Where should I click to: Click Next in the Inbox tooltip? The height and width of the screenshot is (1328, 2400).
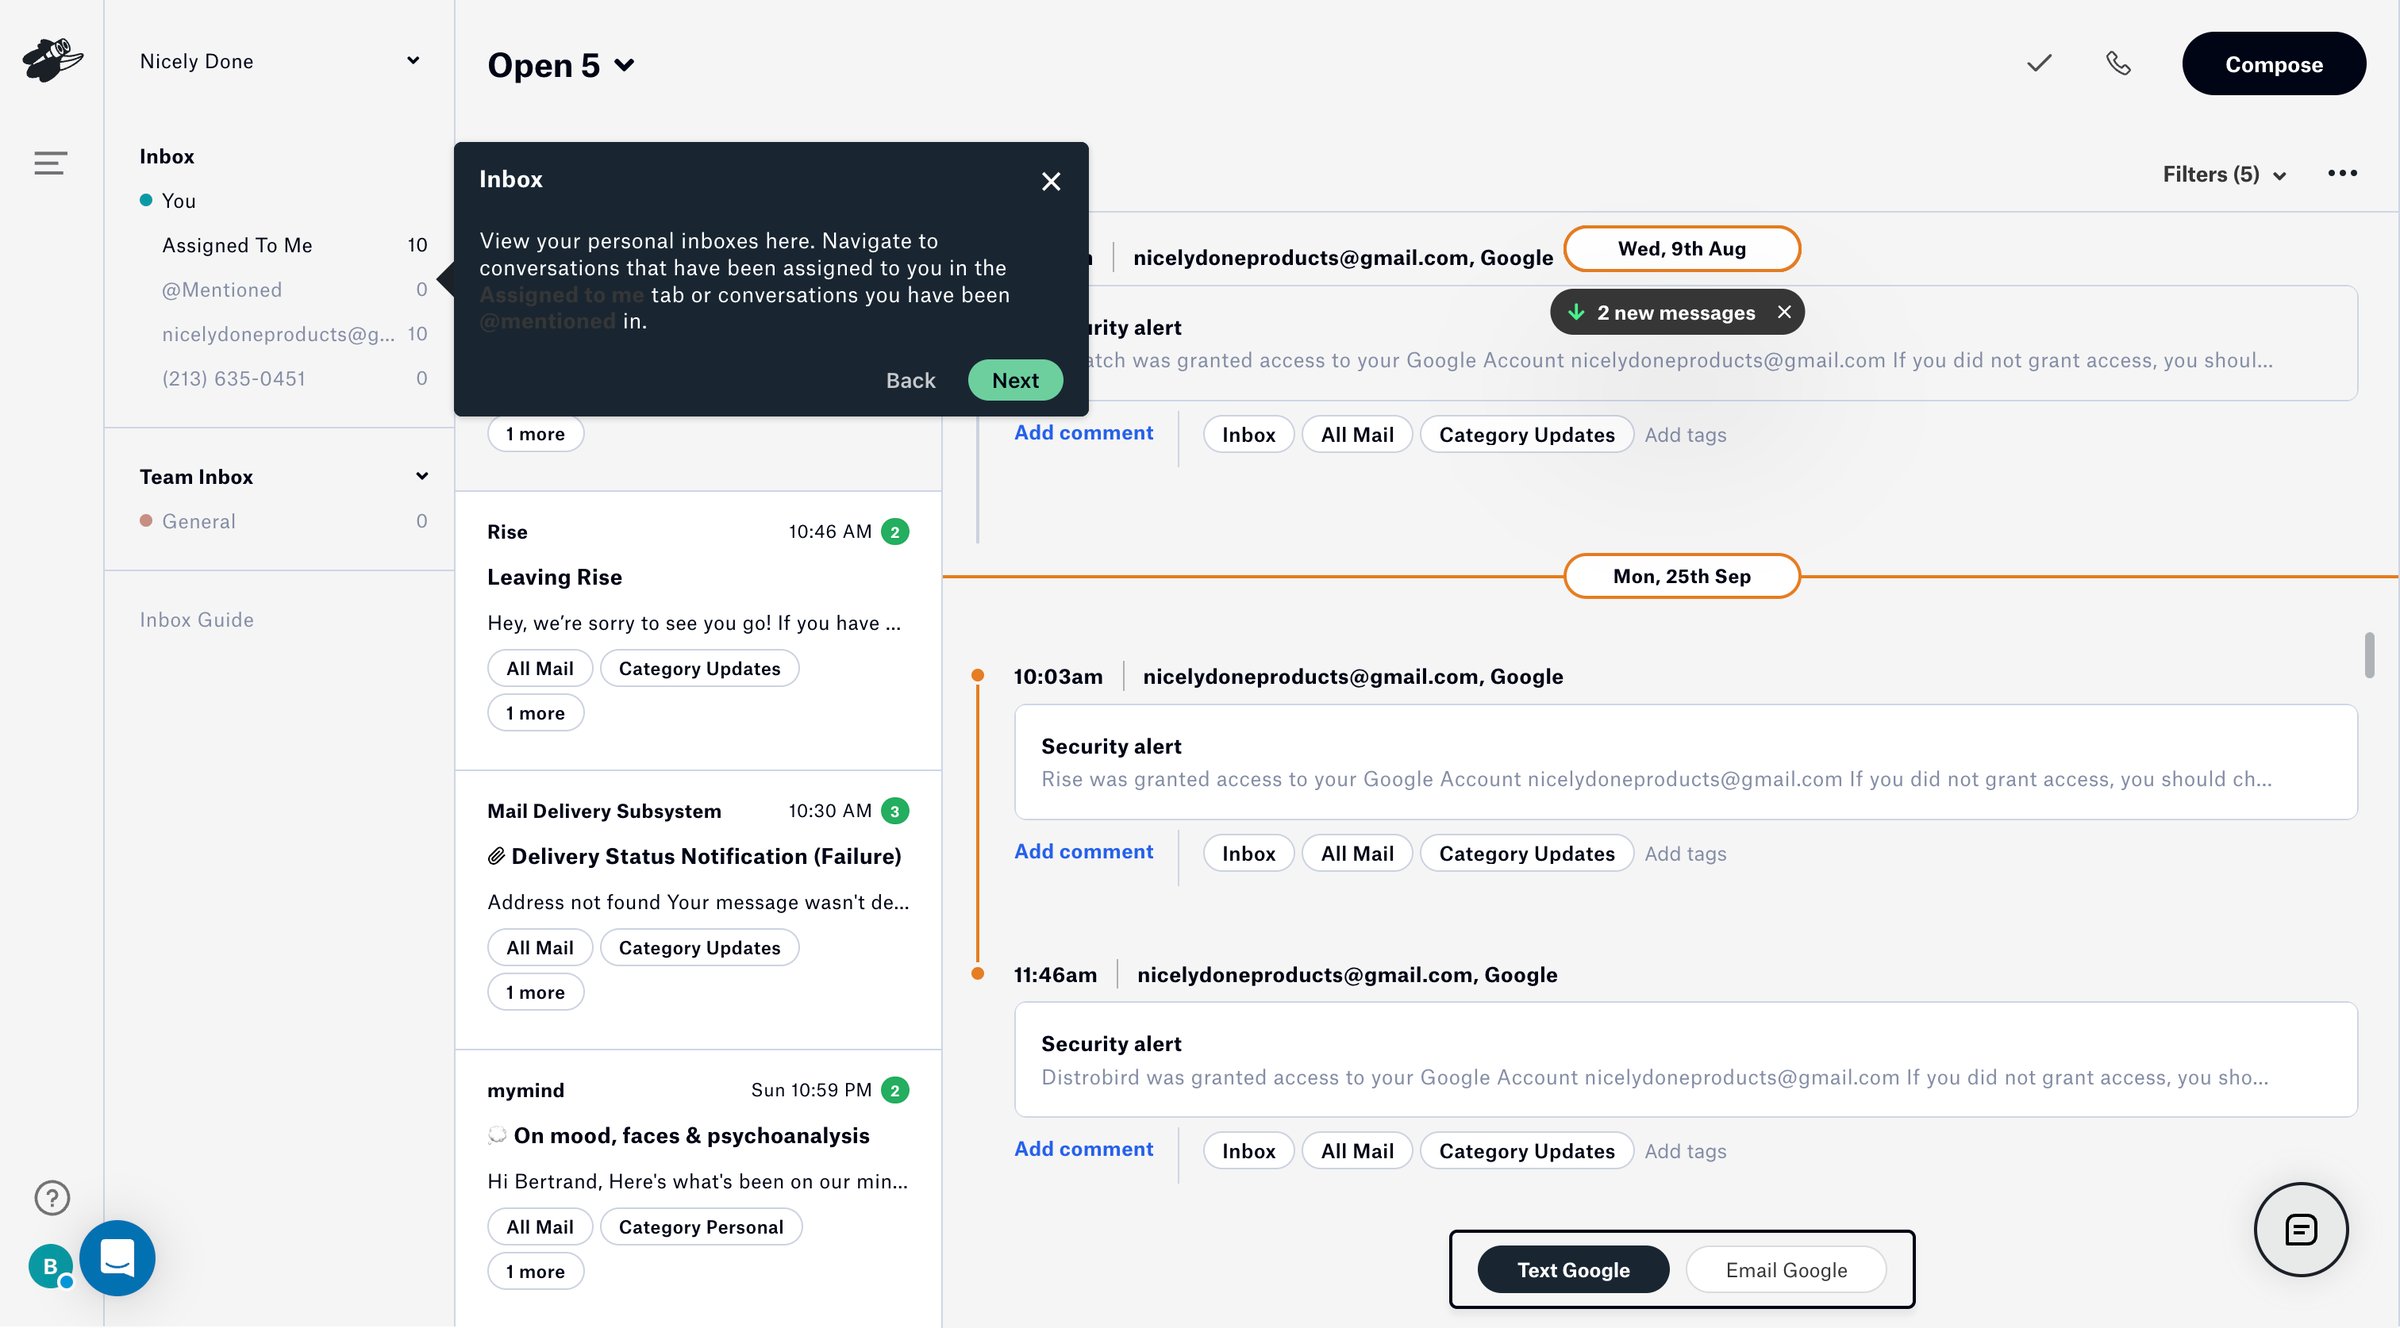tap(1014, 380)
